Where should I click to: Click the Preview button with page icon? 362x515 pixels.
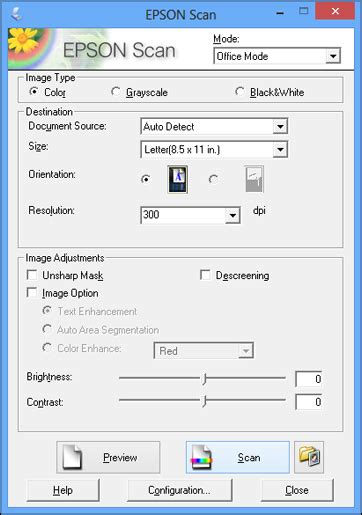click(x=108, y=457)
